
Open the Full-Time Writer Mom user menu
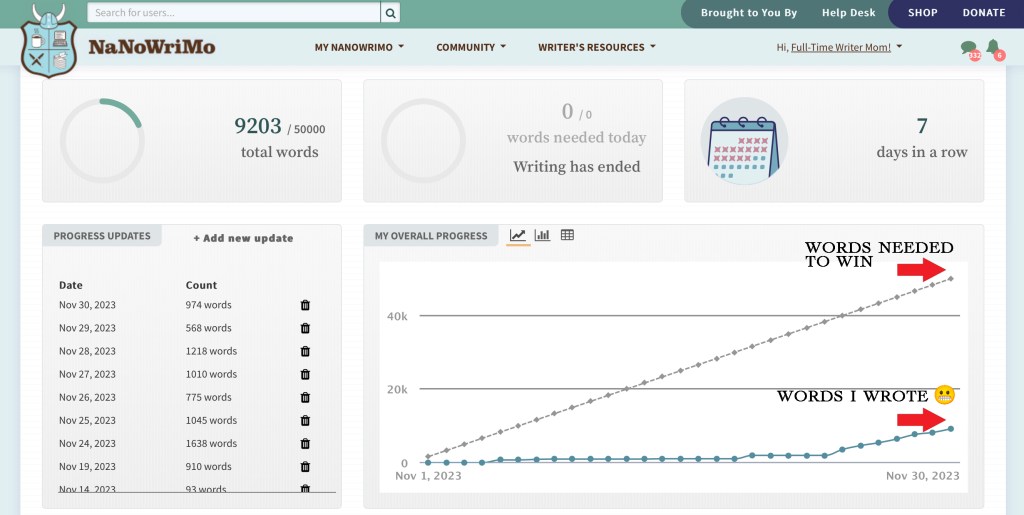pos(840,47)
